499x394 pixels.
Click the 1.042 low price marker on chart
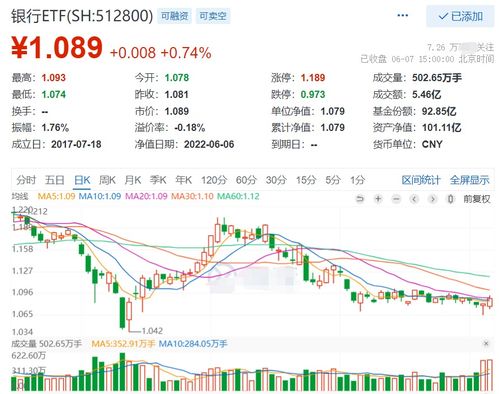point(152,331)
